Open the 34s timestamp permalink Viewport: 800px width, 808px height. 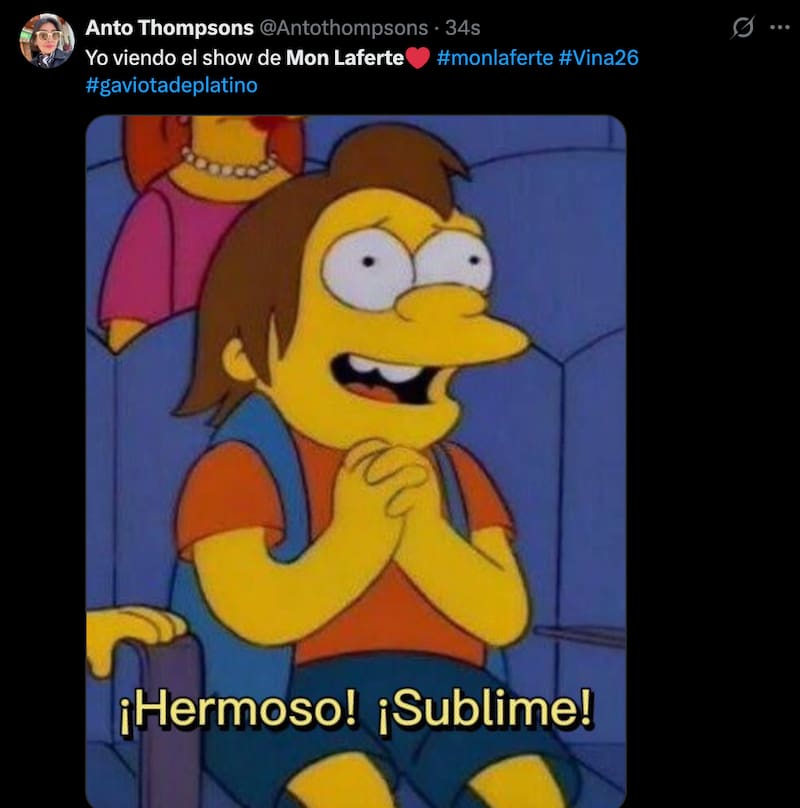tap(462, 28)
